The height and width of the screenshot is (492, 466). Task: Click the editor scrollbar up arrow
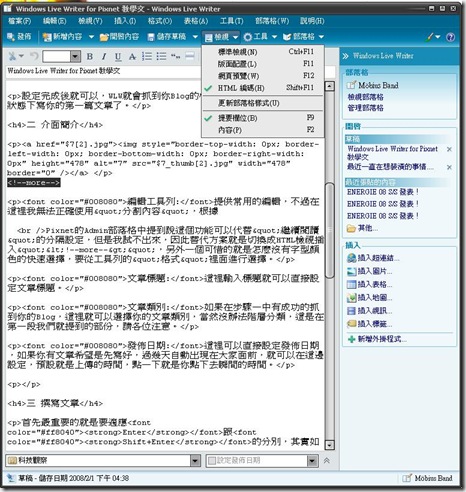(x=329, y=86)
